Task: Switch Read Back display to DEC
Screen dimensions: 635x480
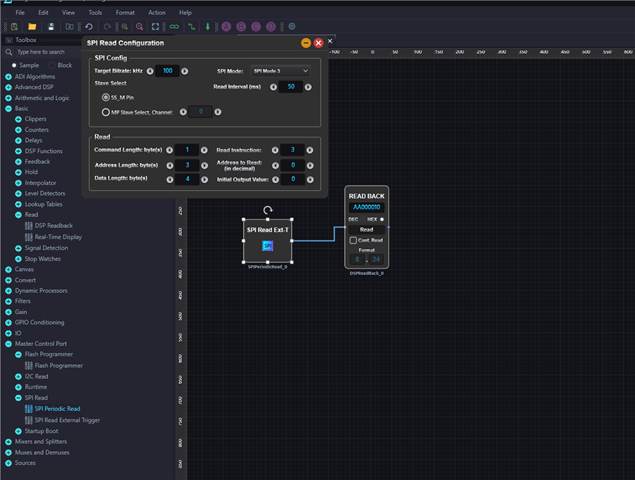Action: [353, 220]
